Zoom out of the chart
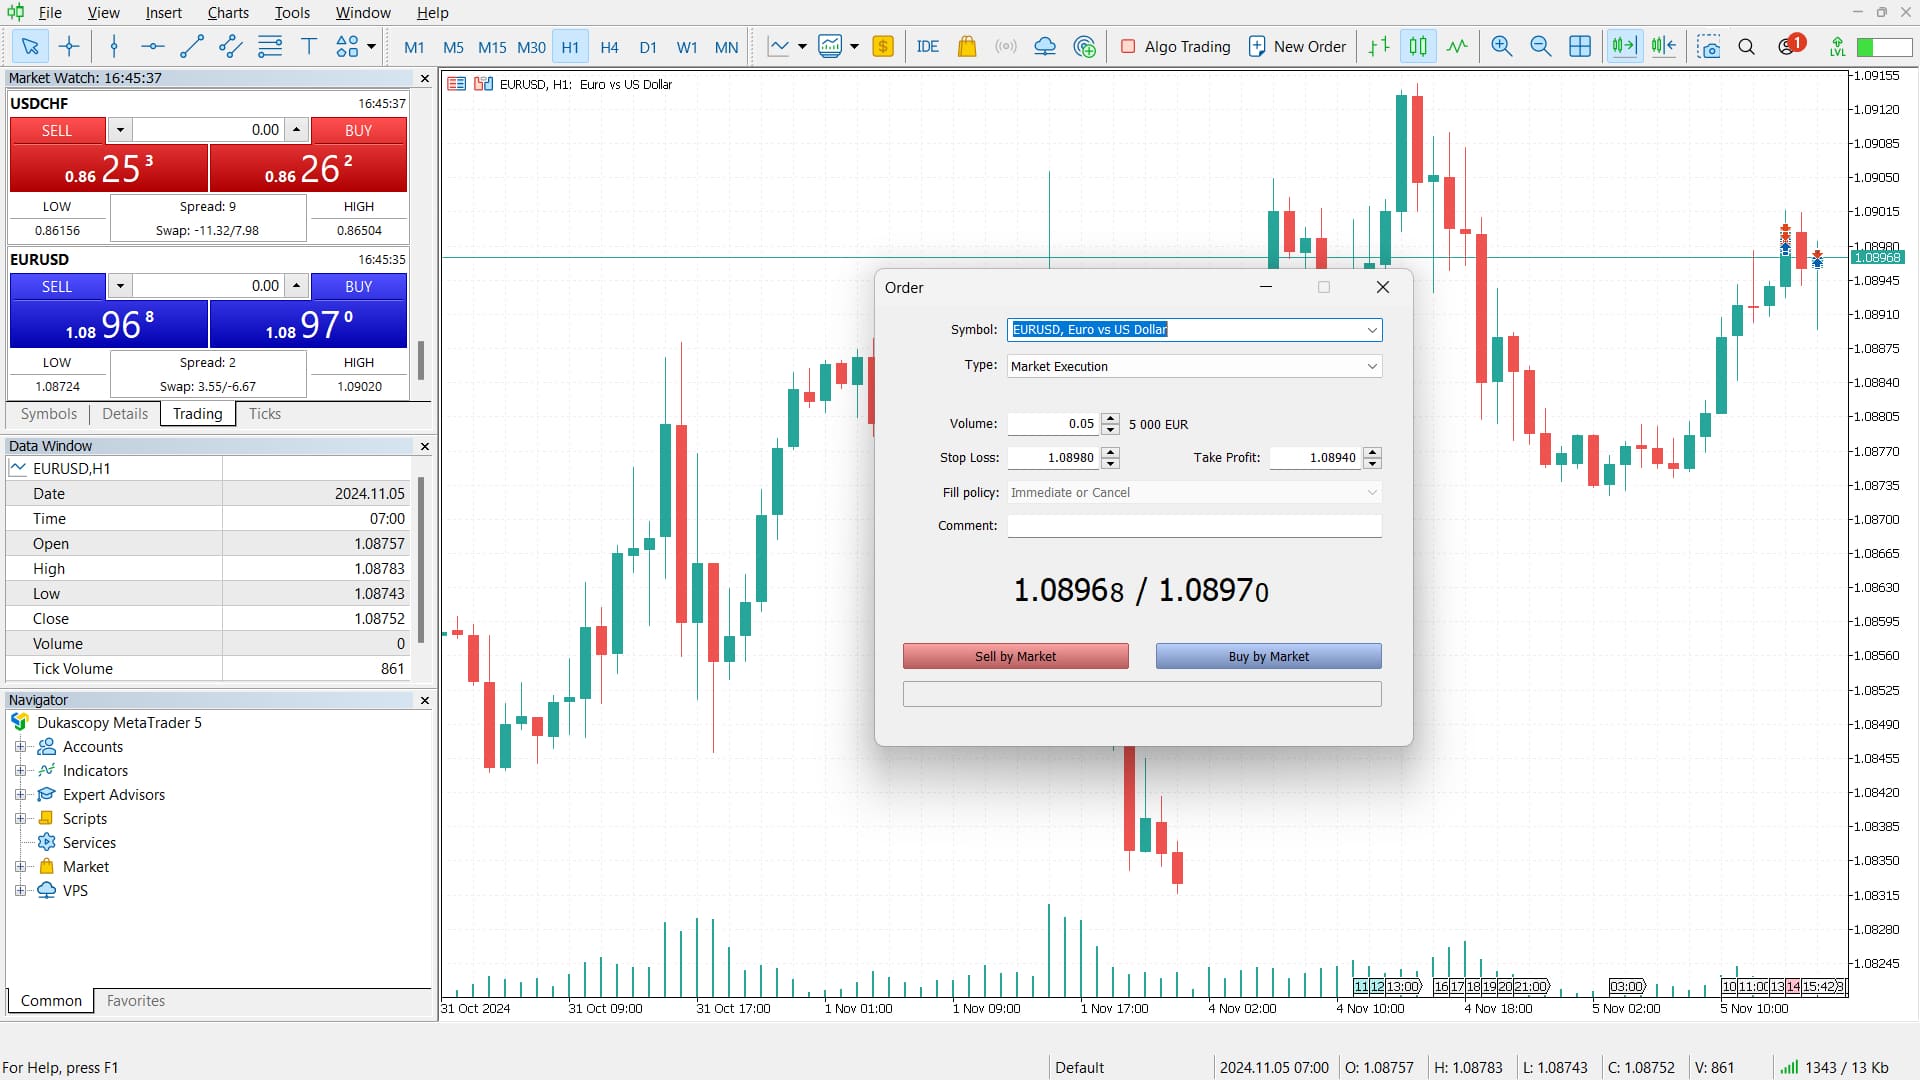Viewport: 1920px width, 1080px height. click(x=1541, y=46)
